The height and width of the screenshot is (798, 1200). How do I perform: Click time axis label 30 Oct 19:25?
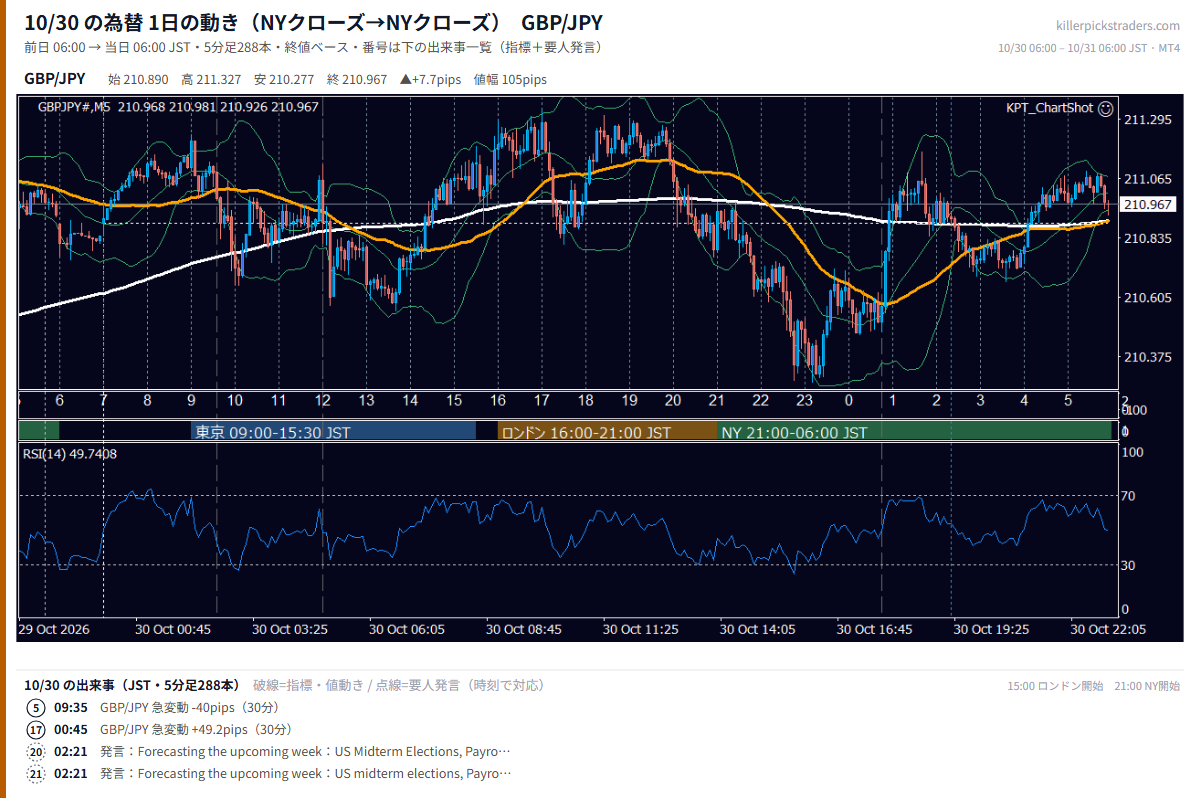pyautogui.click(x=991, y=630)
